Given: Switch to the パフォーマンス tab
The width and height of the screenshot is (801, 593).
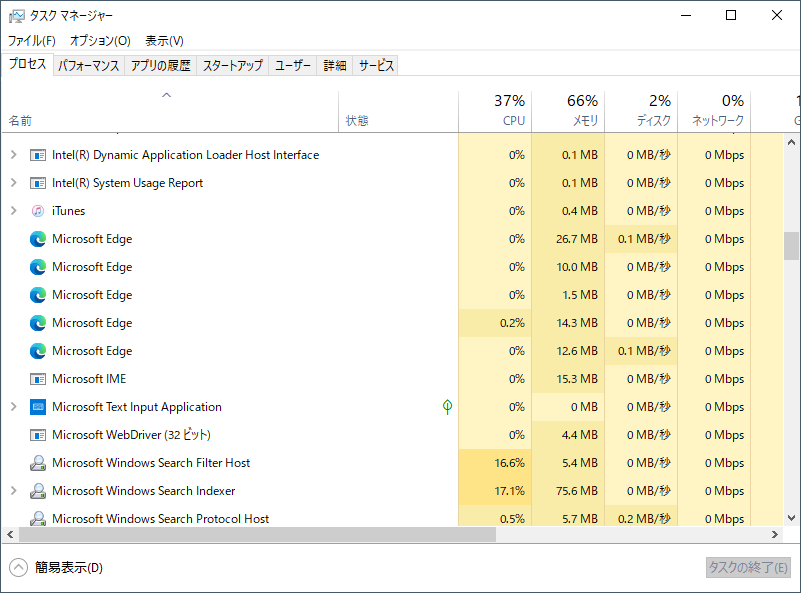Looking at the screenshot, I should click(88, 65).
